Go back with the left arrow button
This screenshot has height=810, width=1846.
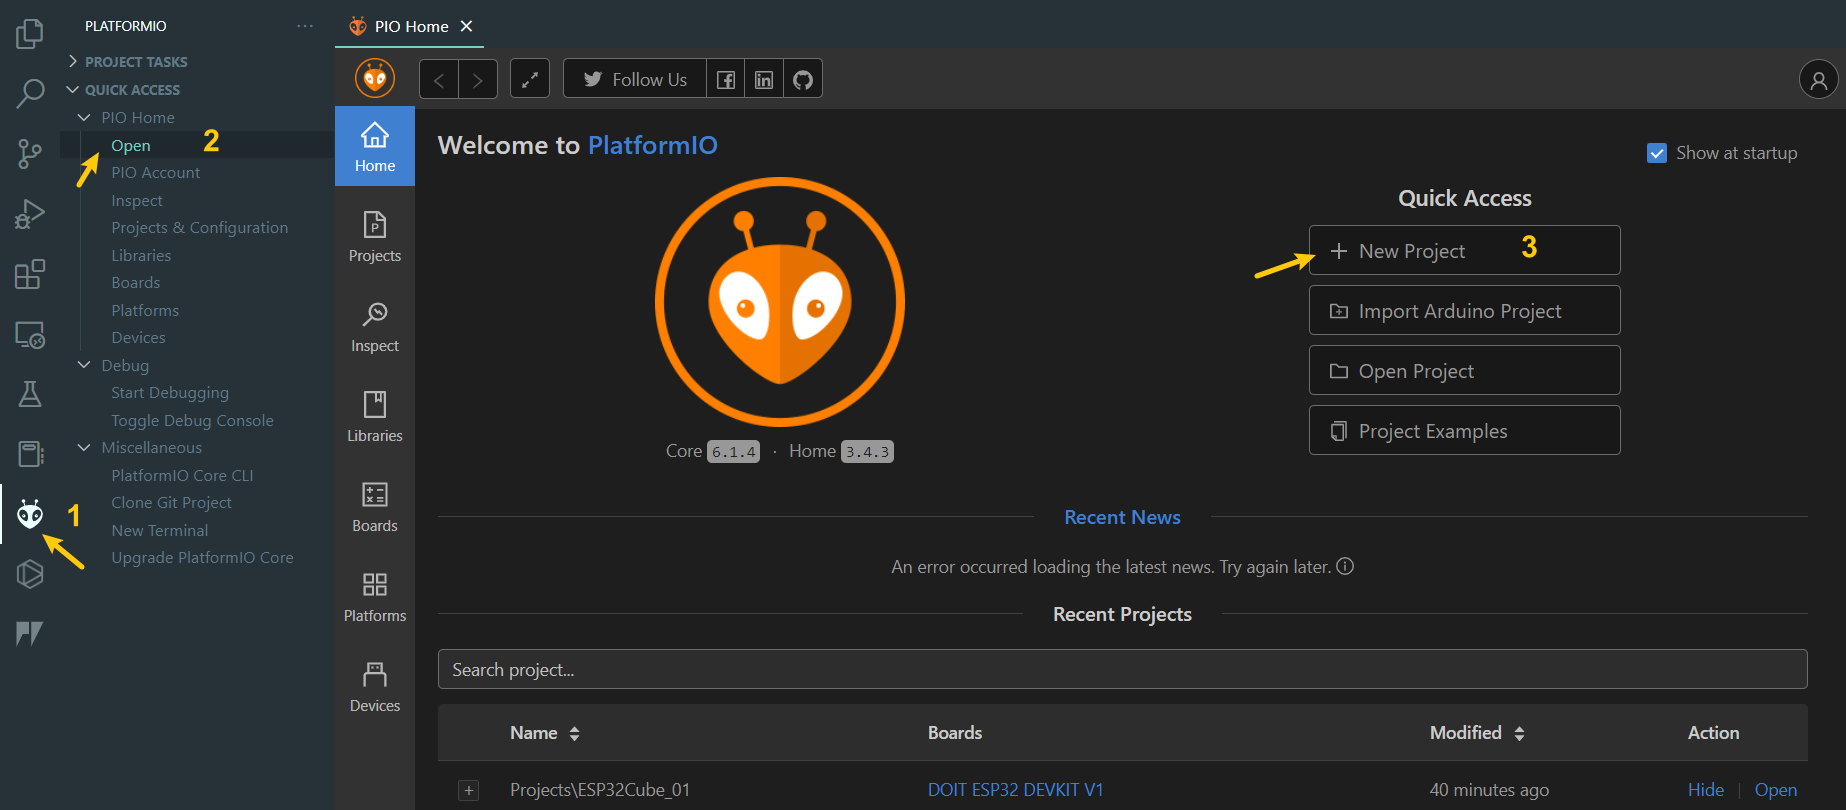click(439, 79)
